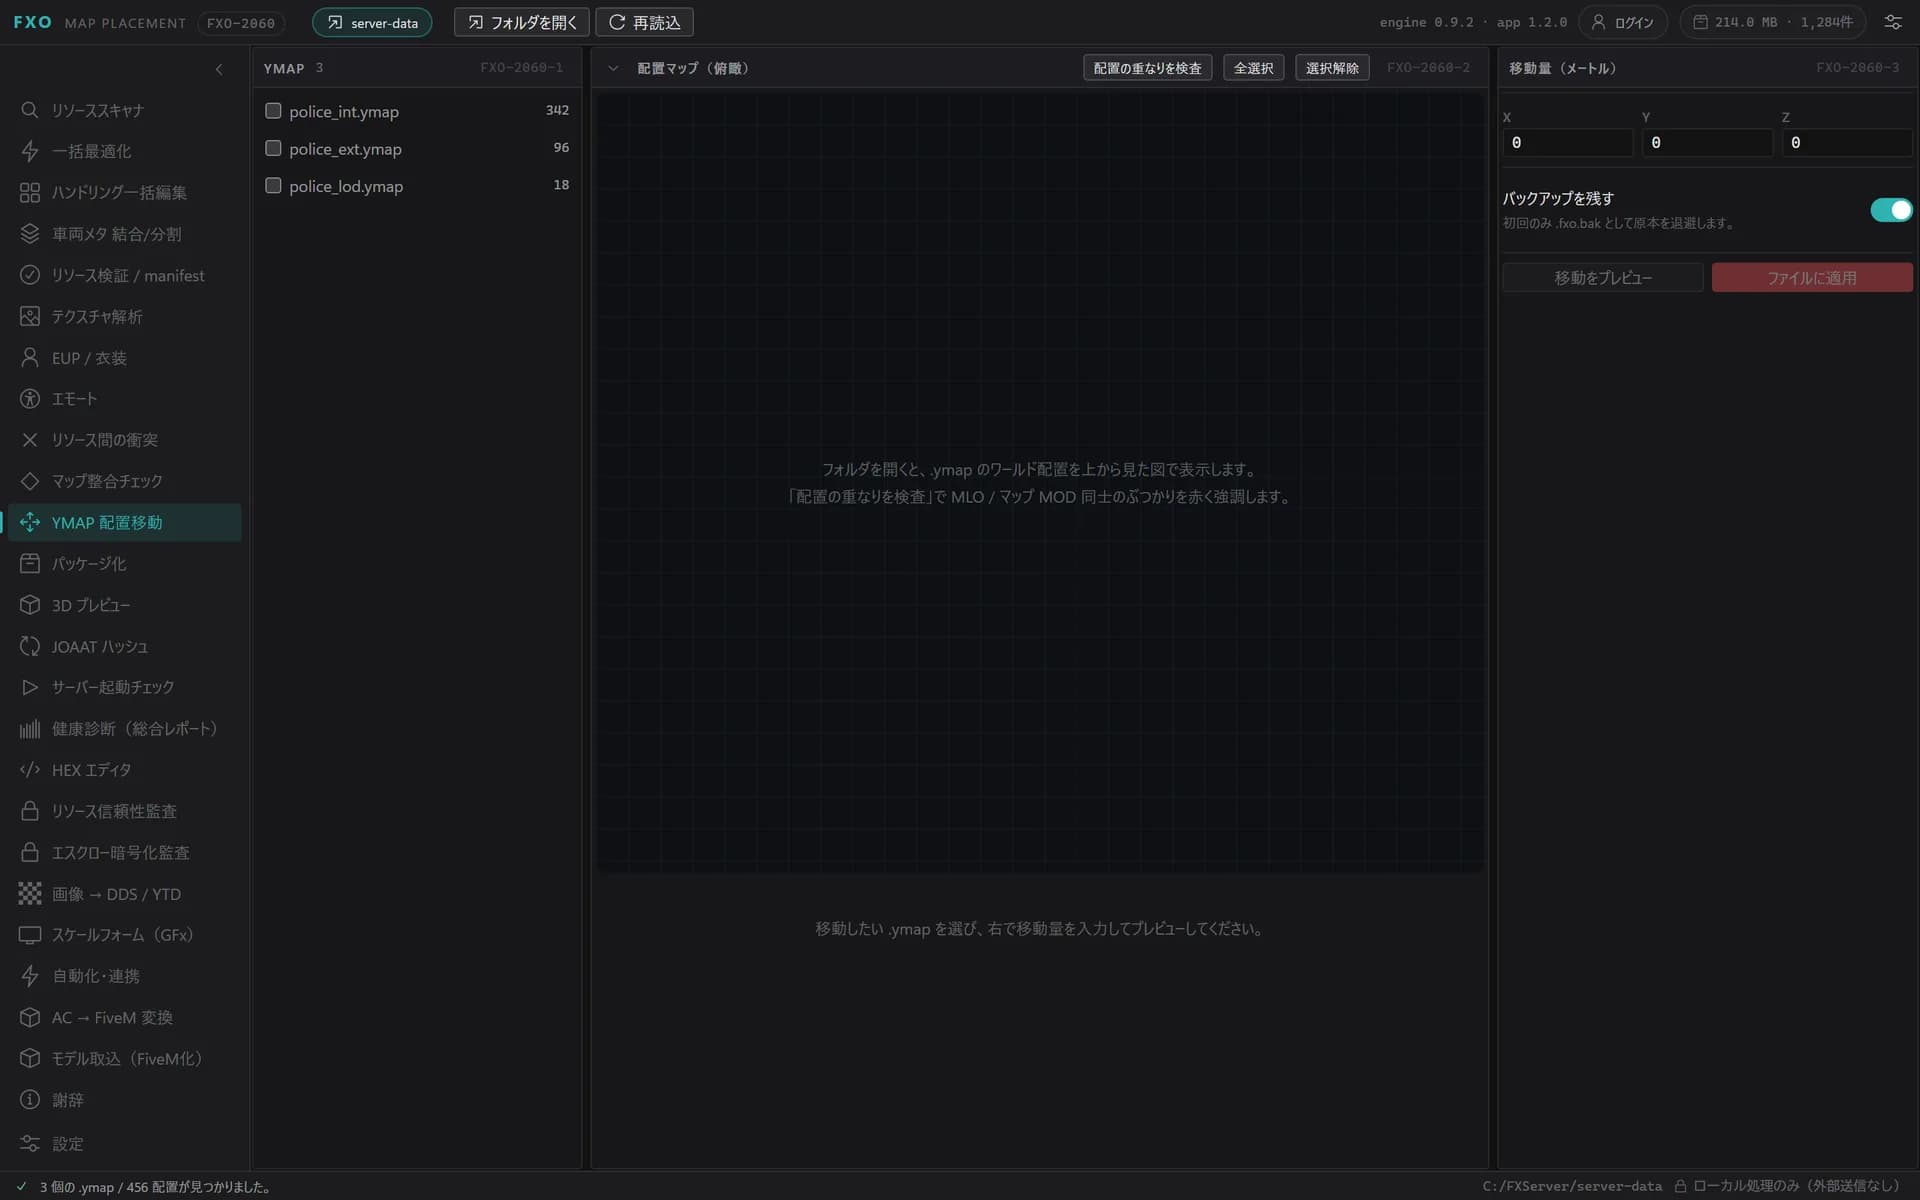Click the JOAAT ハッシュ refresh icon
Screen dimensions: 1920x1200
coord(30,646)
